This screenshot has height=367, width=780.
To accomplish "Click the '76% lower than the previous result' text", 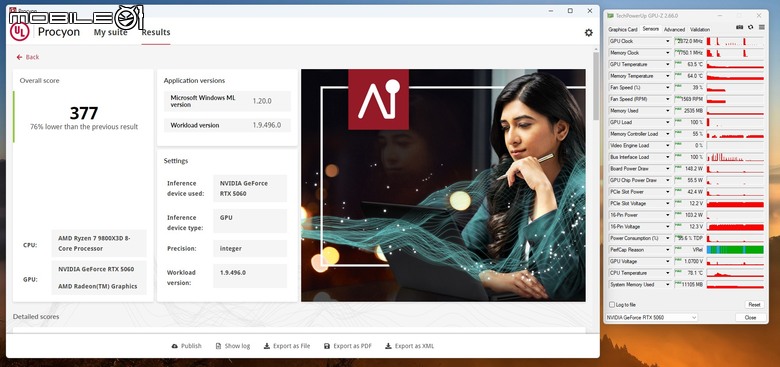I will tap(84, 127).
